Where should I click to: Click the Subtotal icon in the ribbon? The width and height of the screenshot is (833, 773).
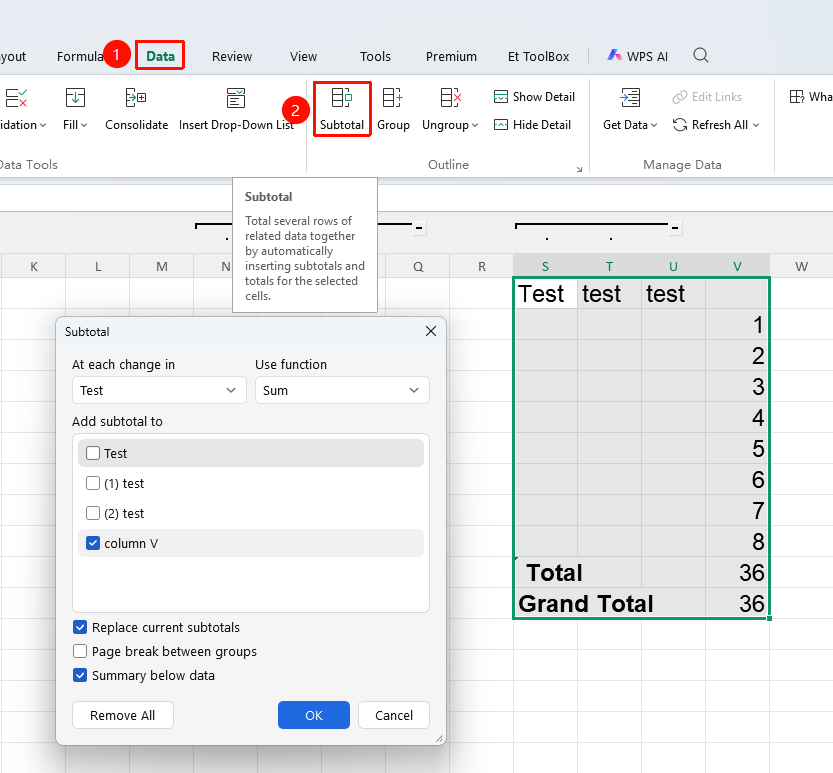click(342, 98)
